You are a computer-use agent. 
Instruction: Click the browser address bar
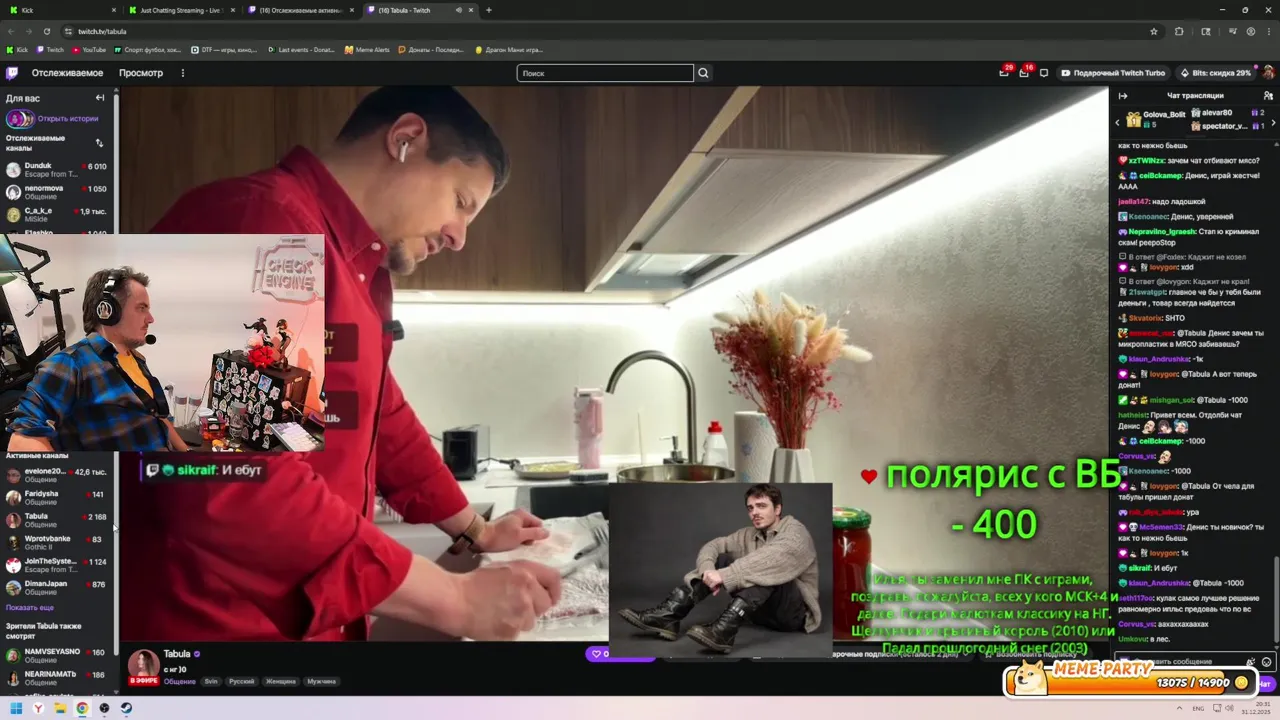(610, 31)
